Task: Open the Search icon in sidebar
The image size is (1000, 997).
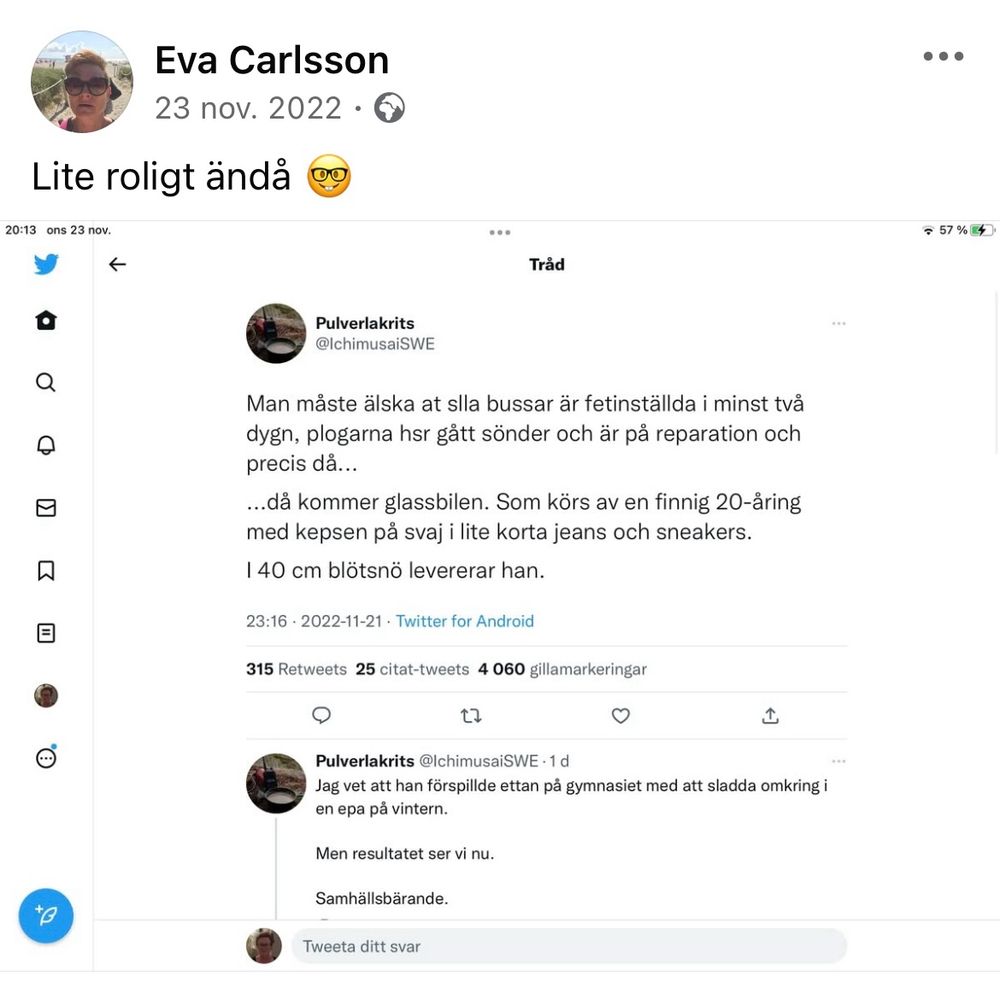Action: coord(46,382)
